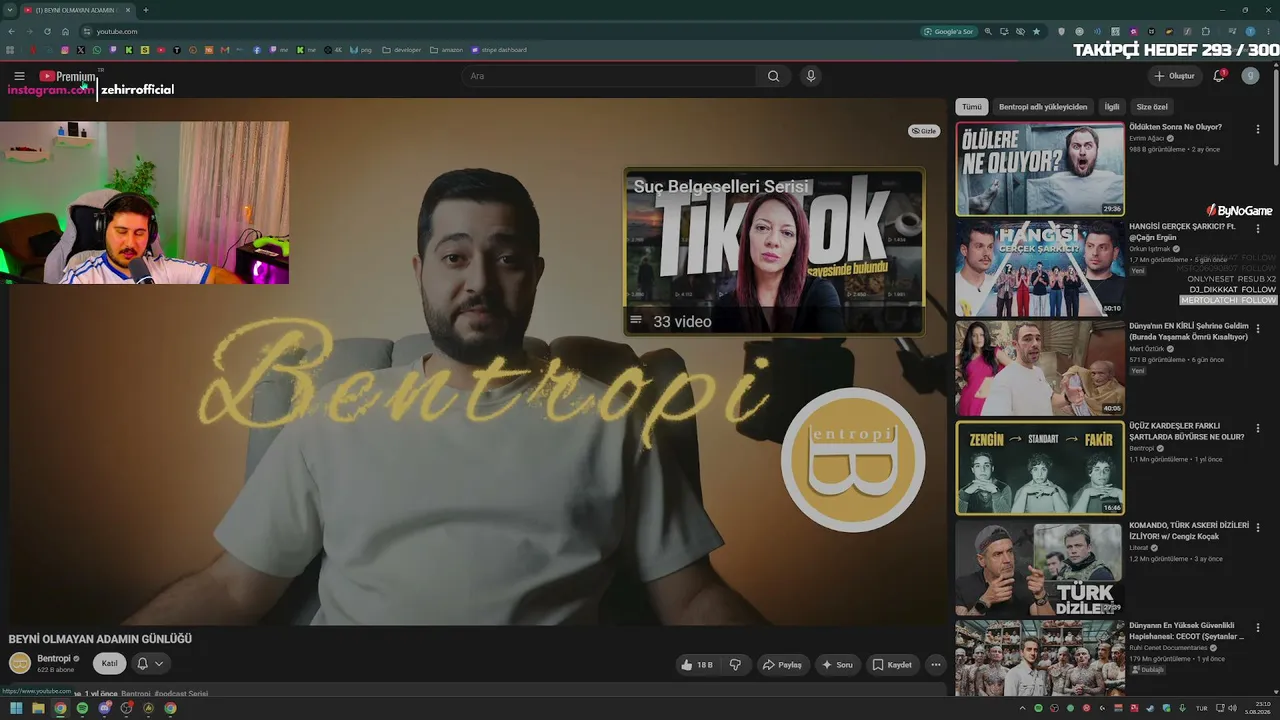Viewport: 1280px width, 720px height.
Task: Open the developer bookmarks folder
Action: pos(401,50)
